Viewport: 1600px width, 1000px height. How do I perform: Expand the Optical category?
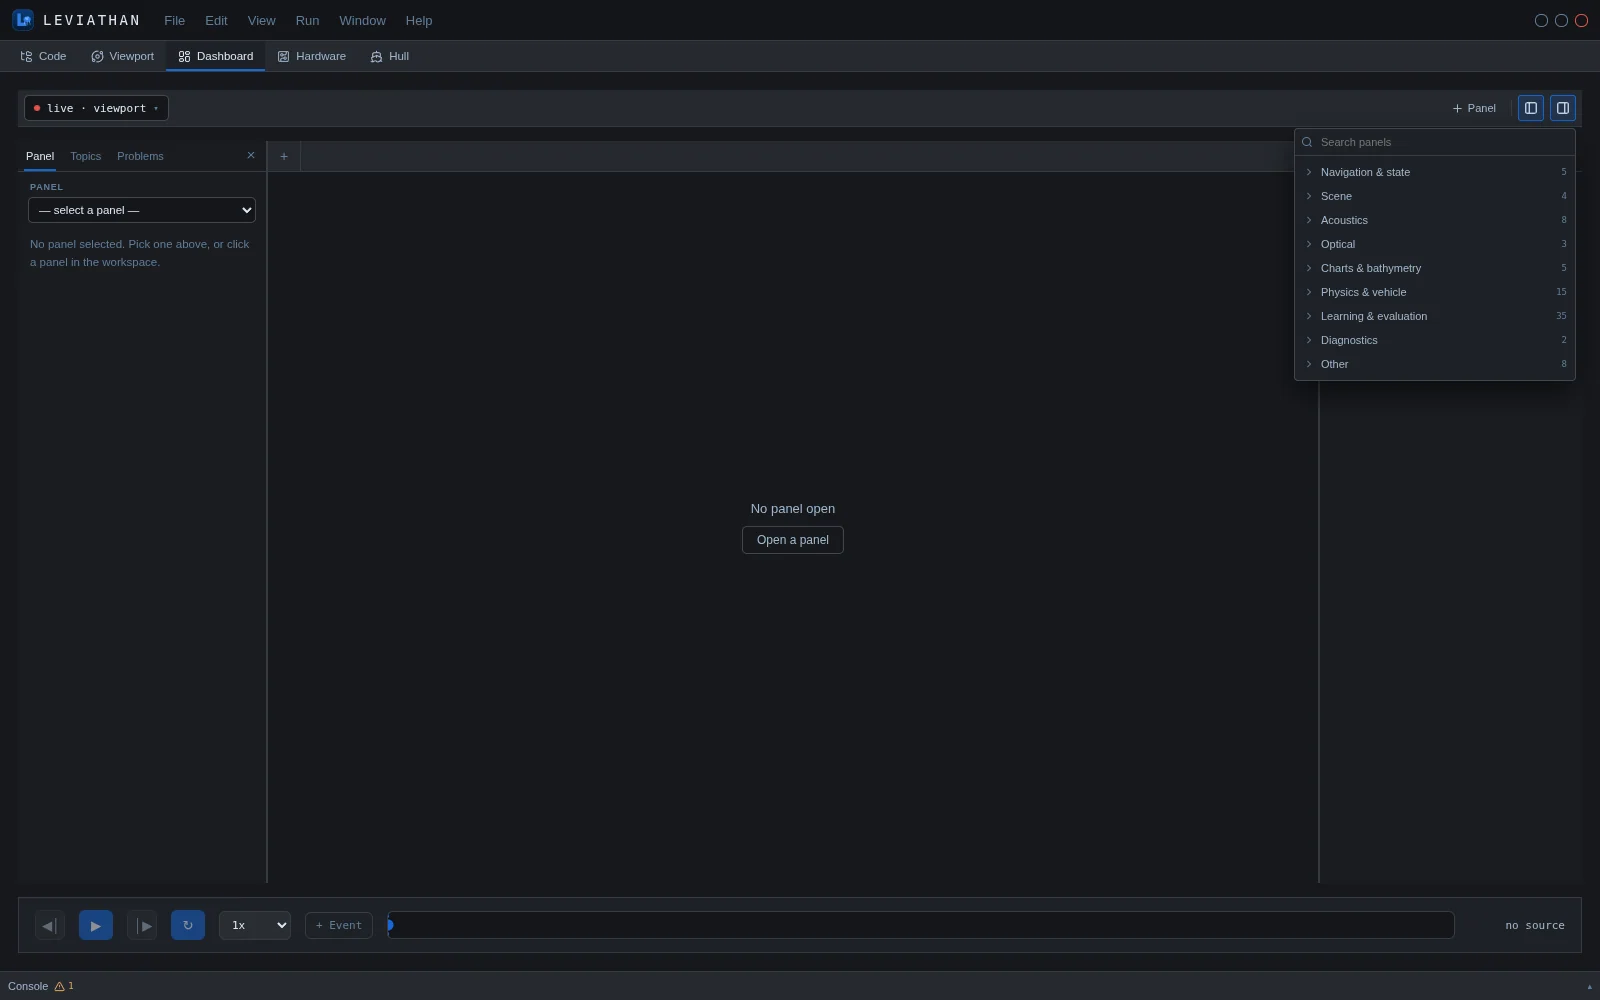(x=1435, y=244)
